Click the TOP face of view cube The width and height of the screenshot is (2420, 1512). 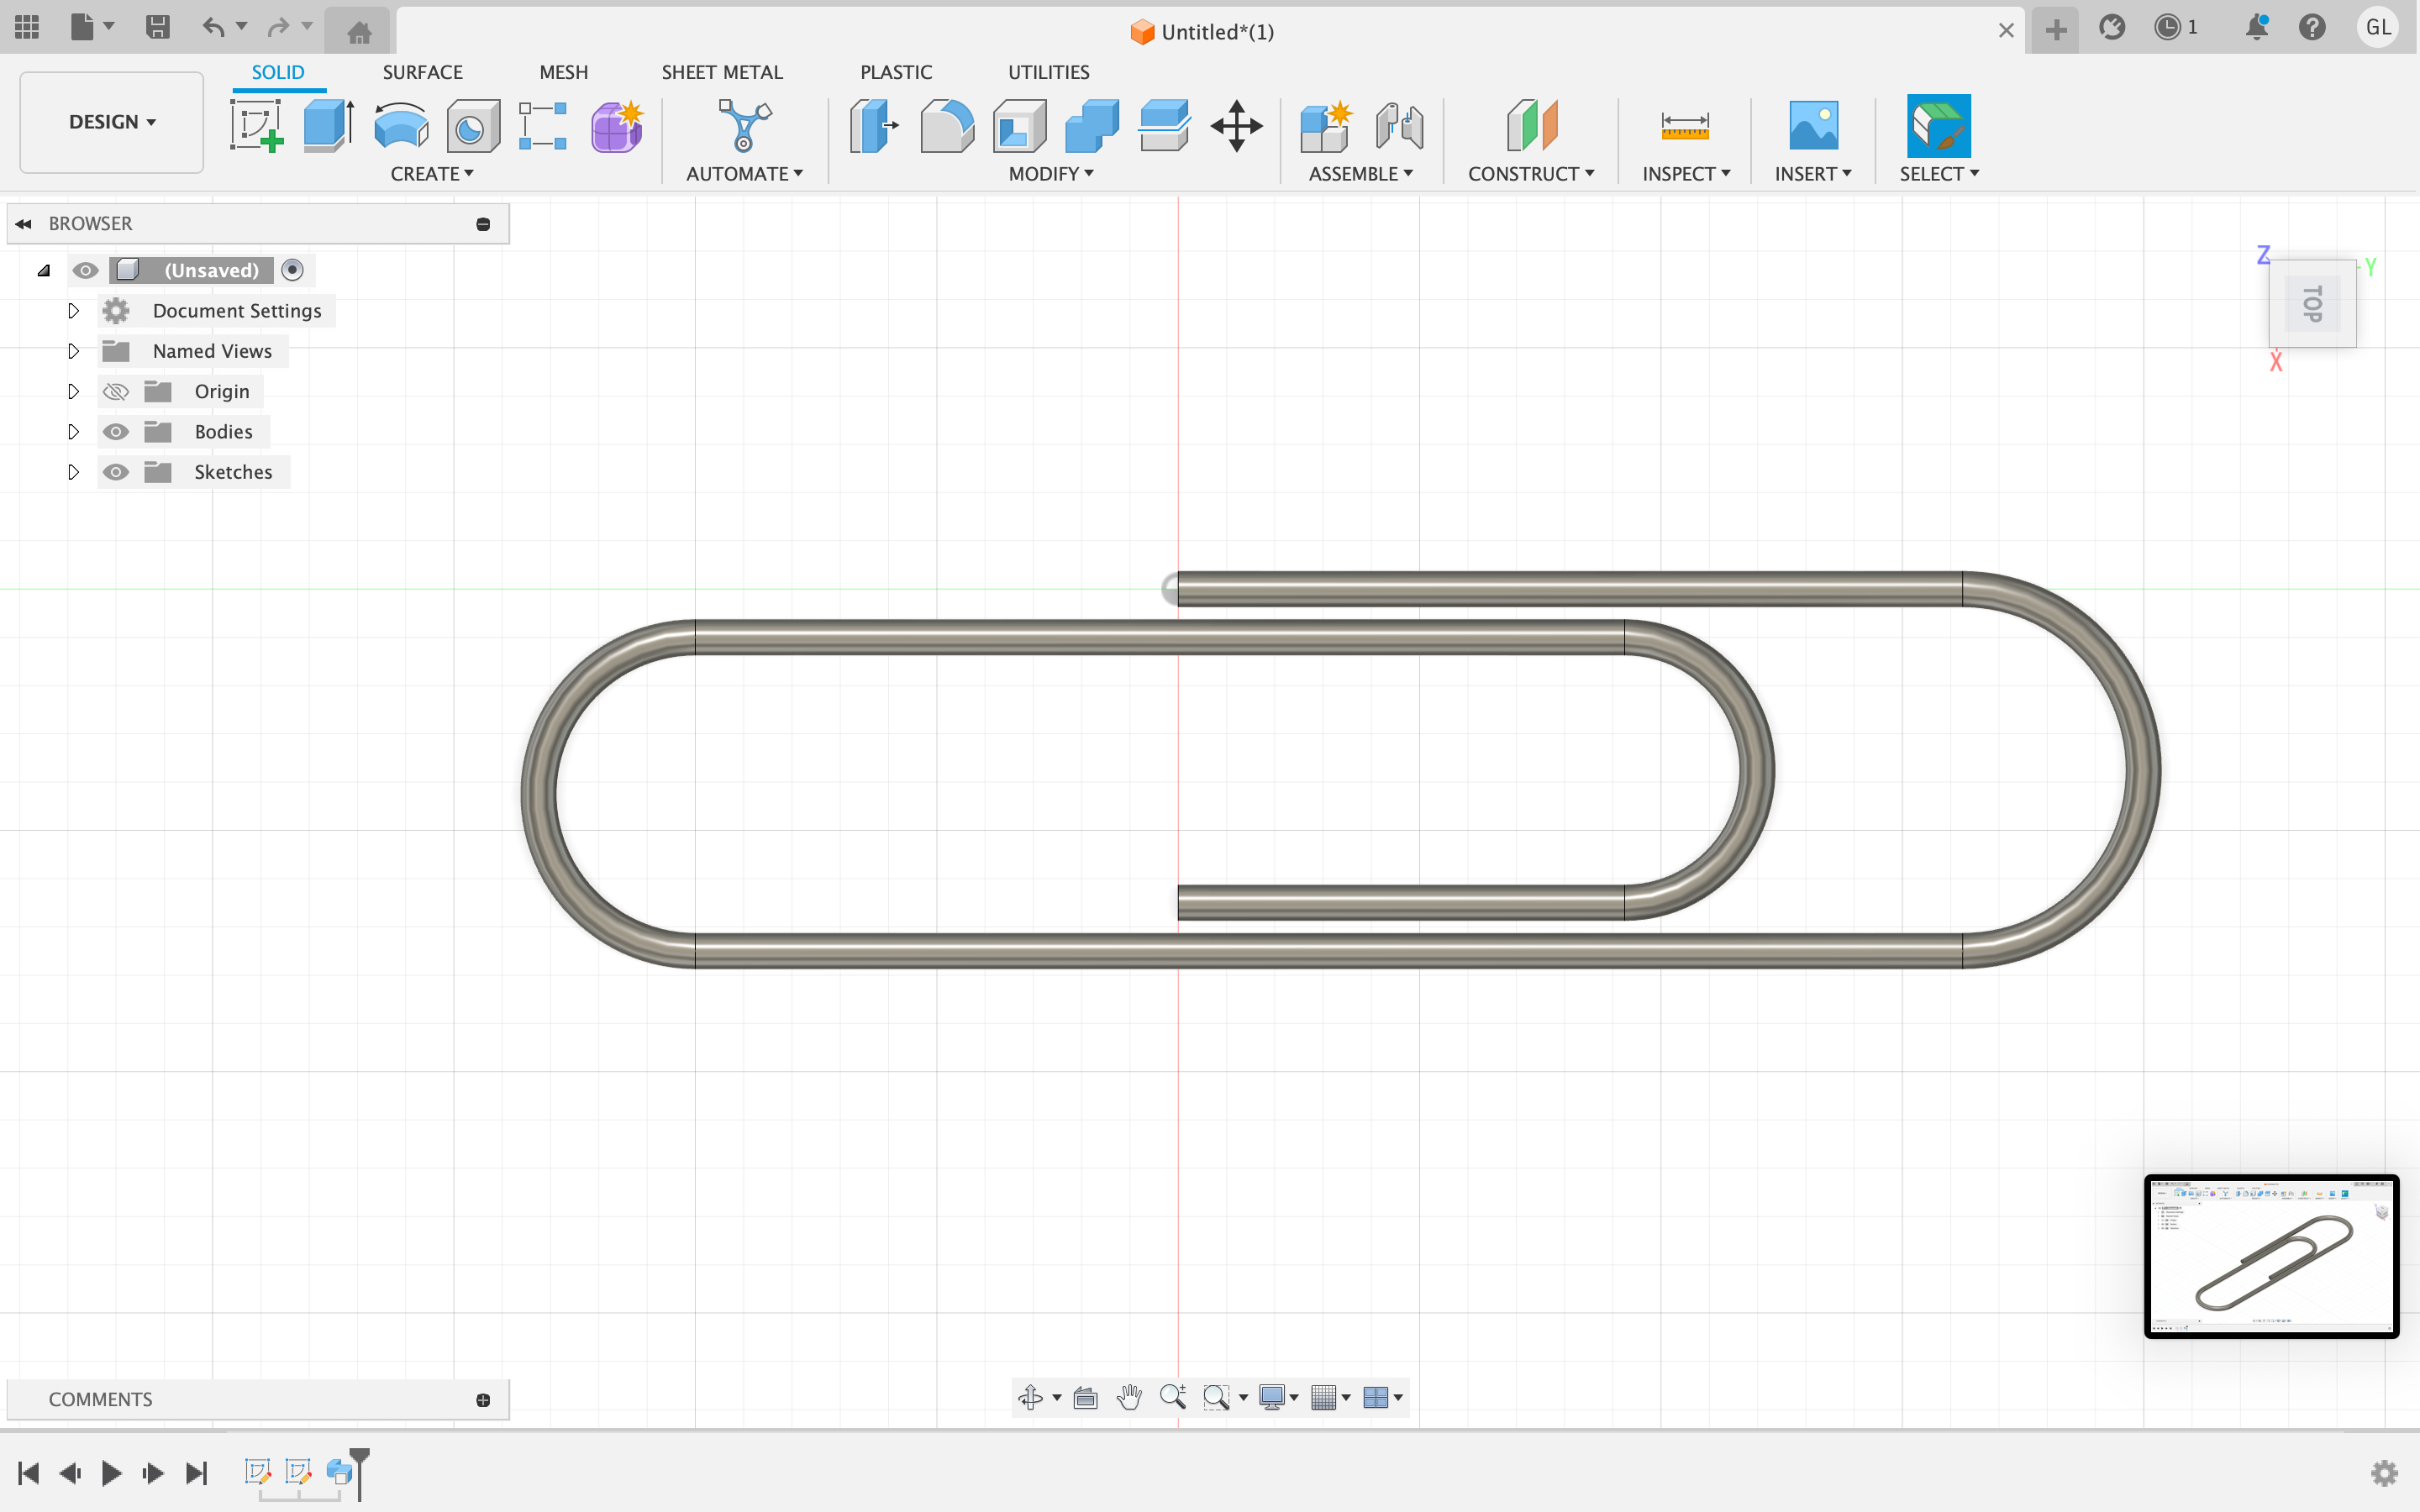point(2312,303)
